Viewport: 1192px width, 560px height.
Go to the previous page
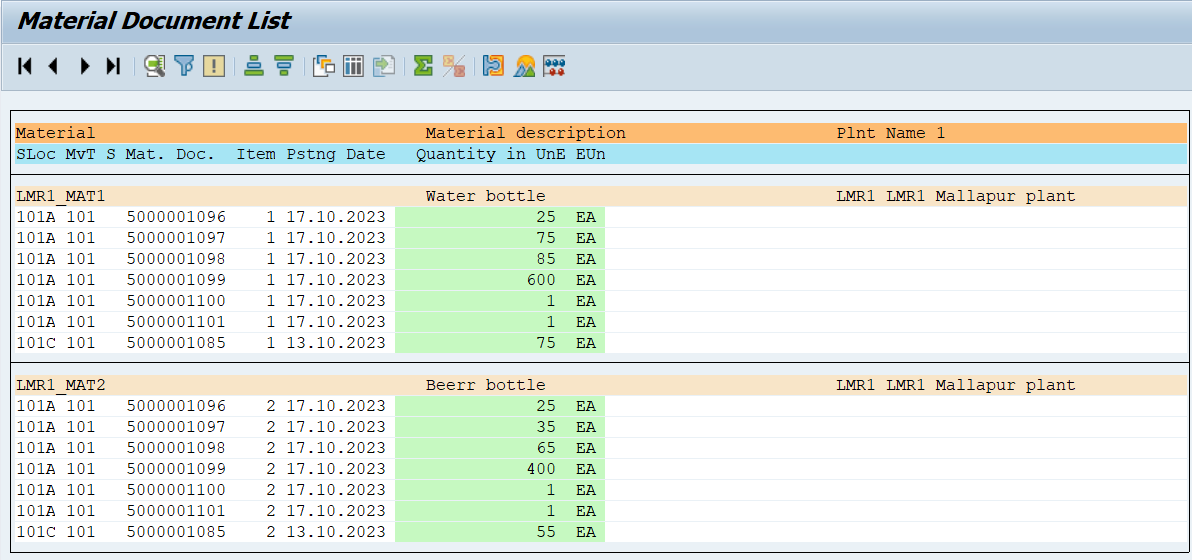[54, 66]
